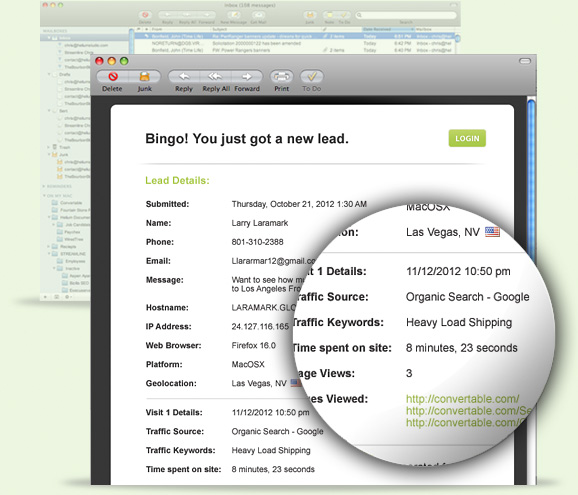Open second convertable.com pages viewed link
The height and width of the screenshot is (495, 578).
point(468,411)
